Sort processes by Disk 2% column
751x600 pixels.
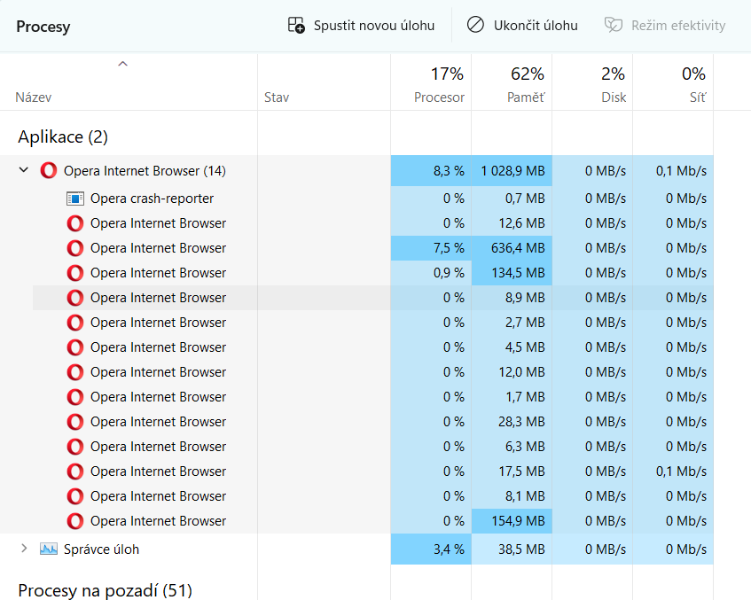click(x=592, y=82)
